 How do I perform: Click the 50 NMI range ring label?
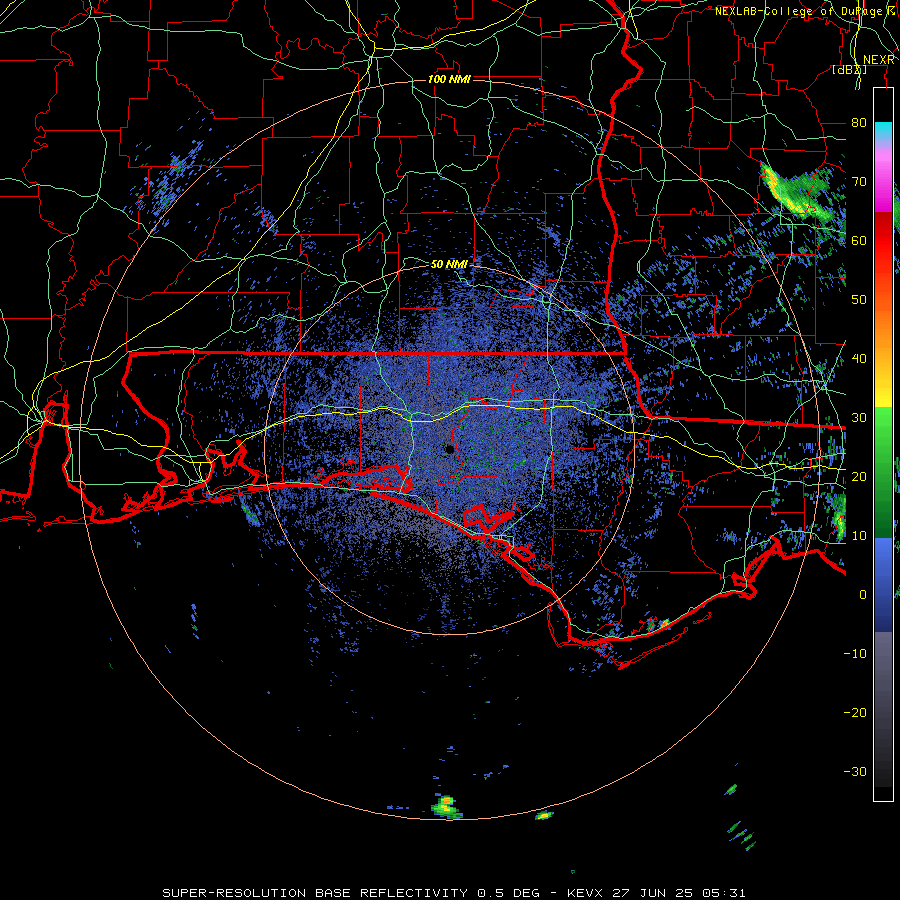pyautogui.click(x=449, y=265)
